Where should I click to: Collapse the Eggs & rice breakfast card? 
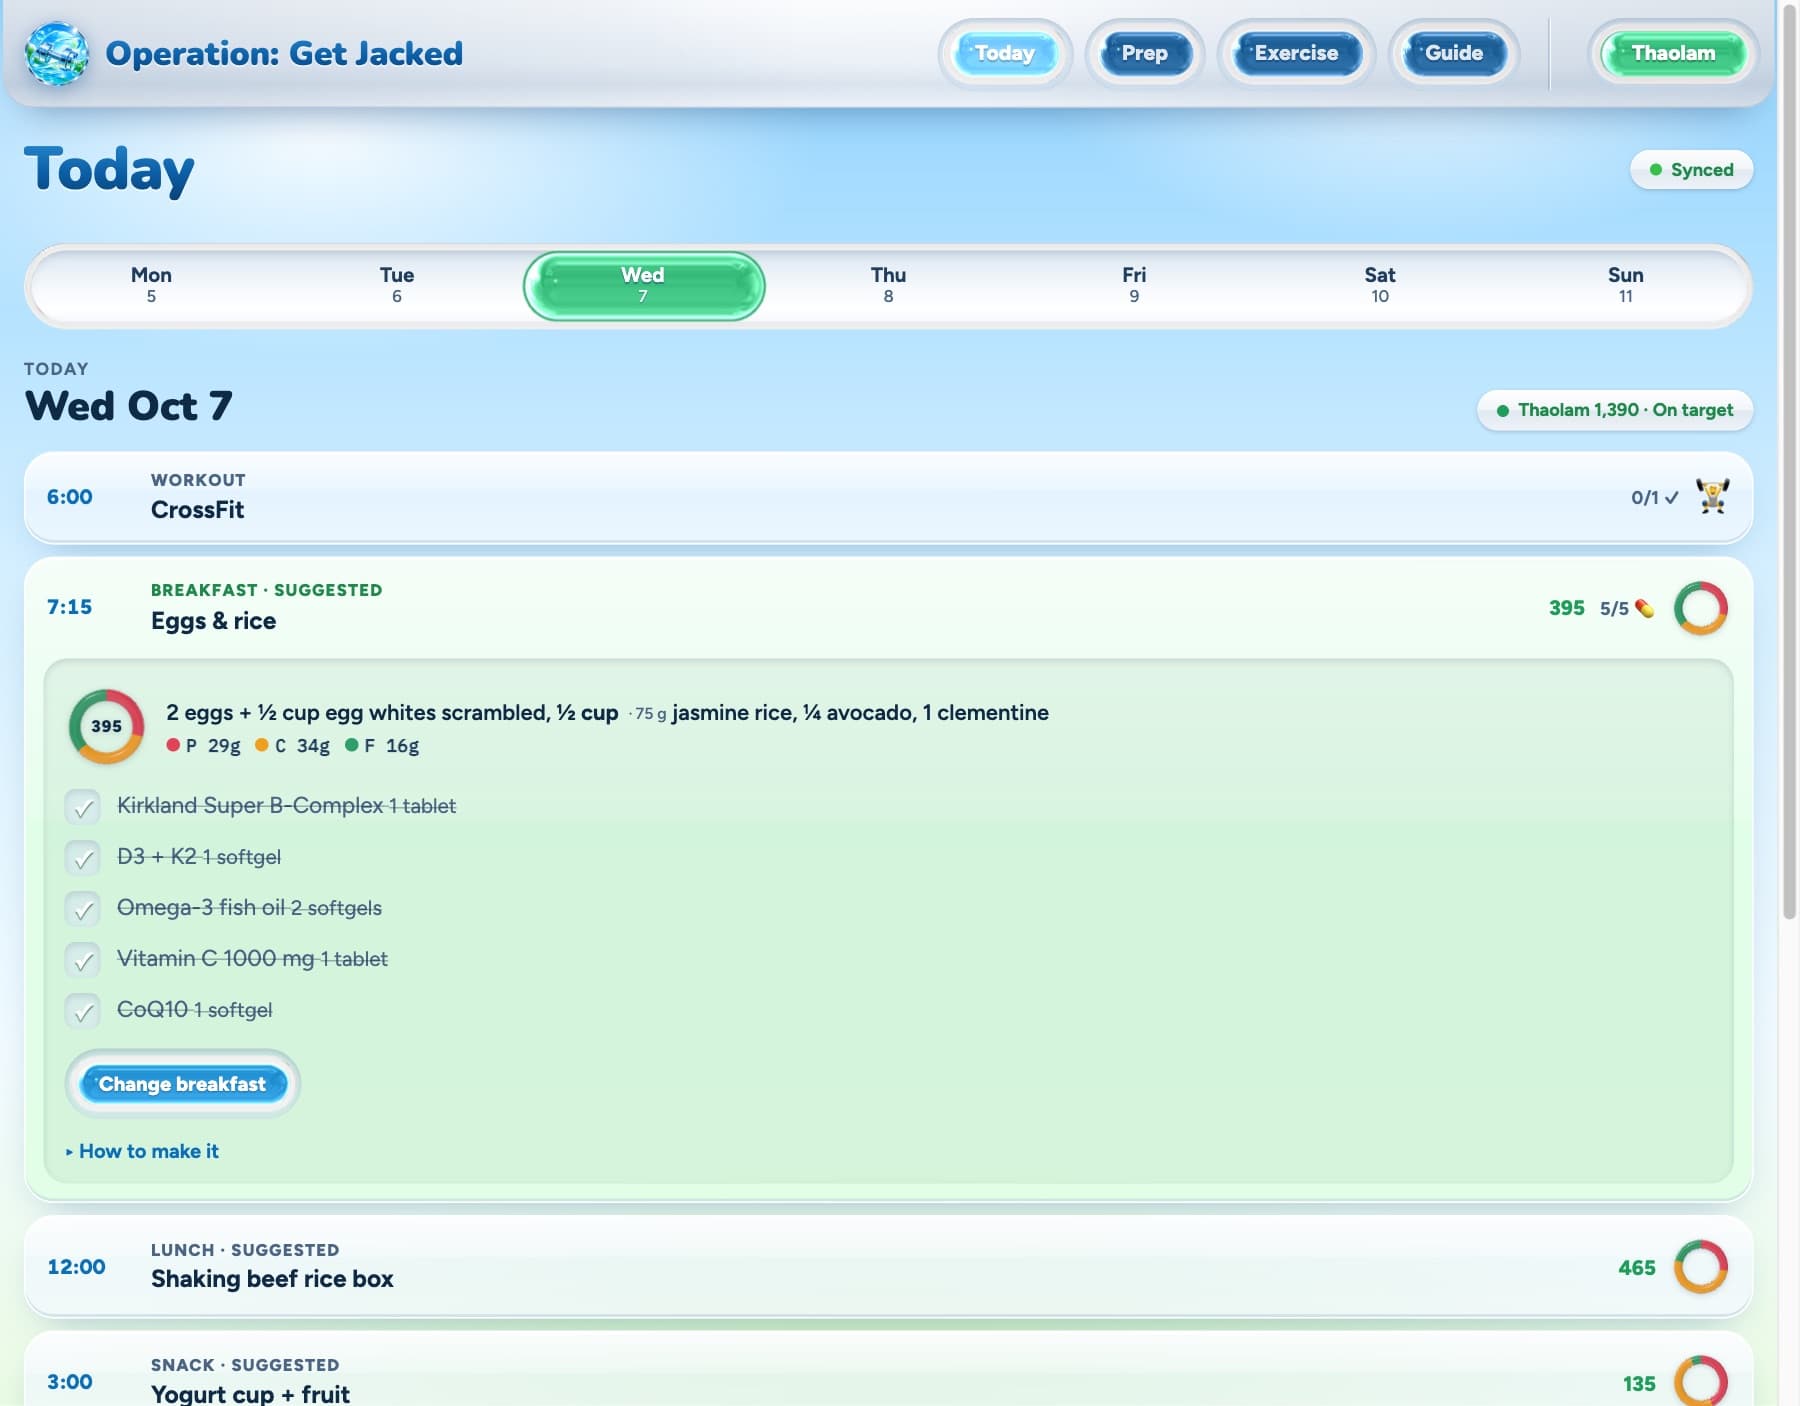point(888,607)
